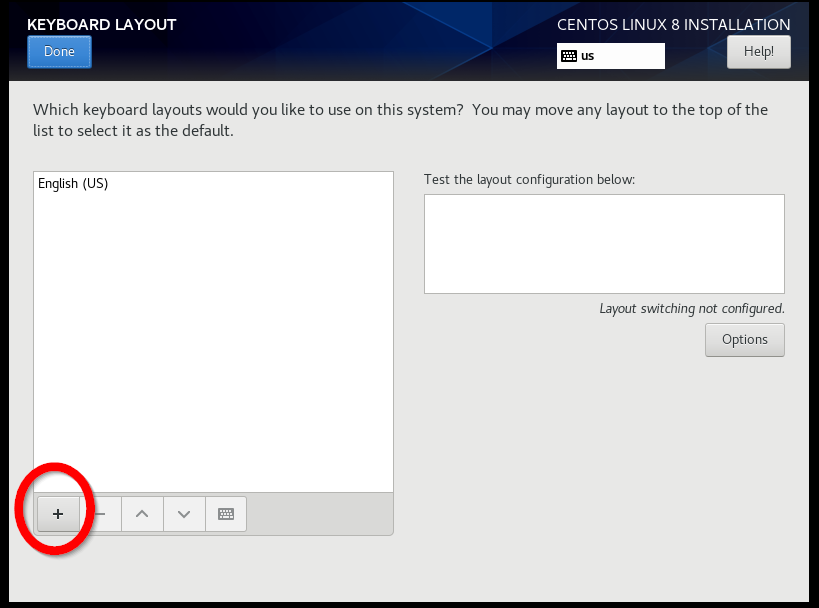
Task: Click the keyboard icon in the us indicator
Action: (568, 56)
